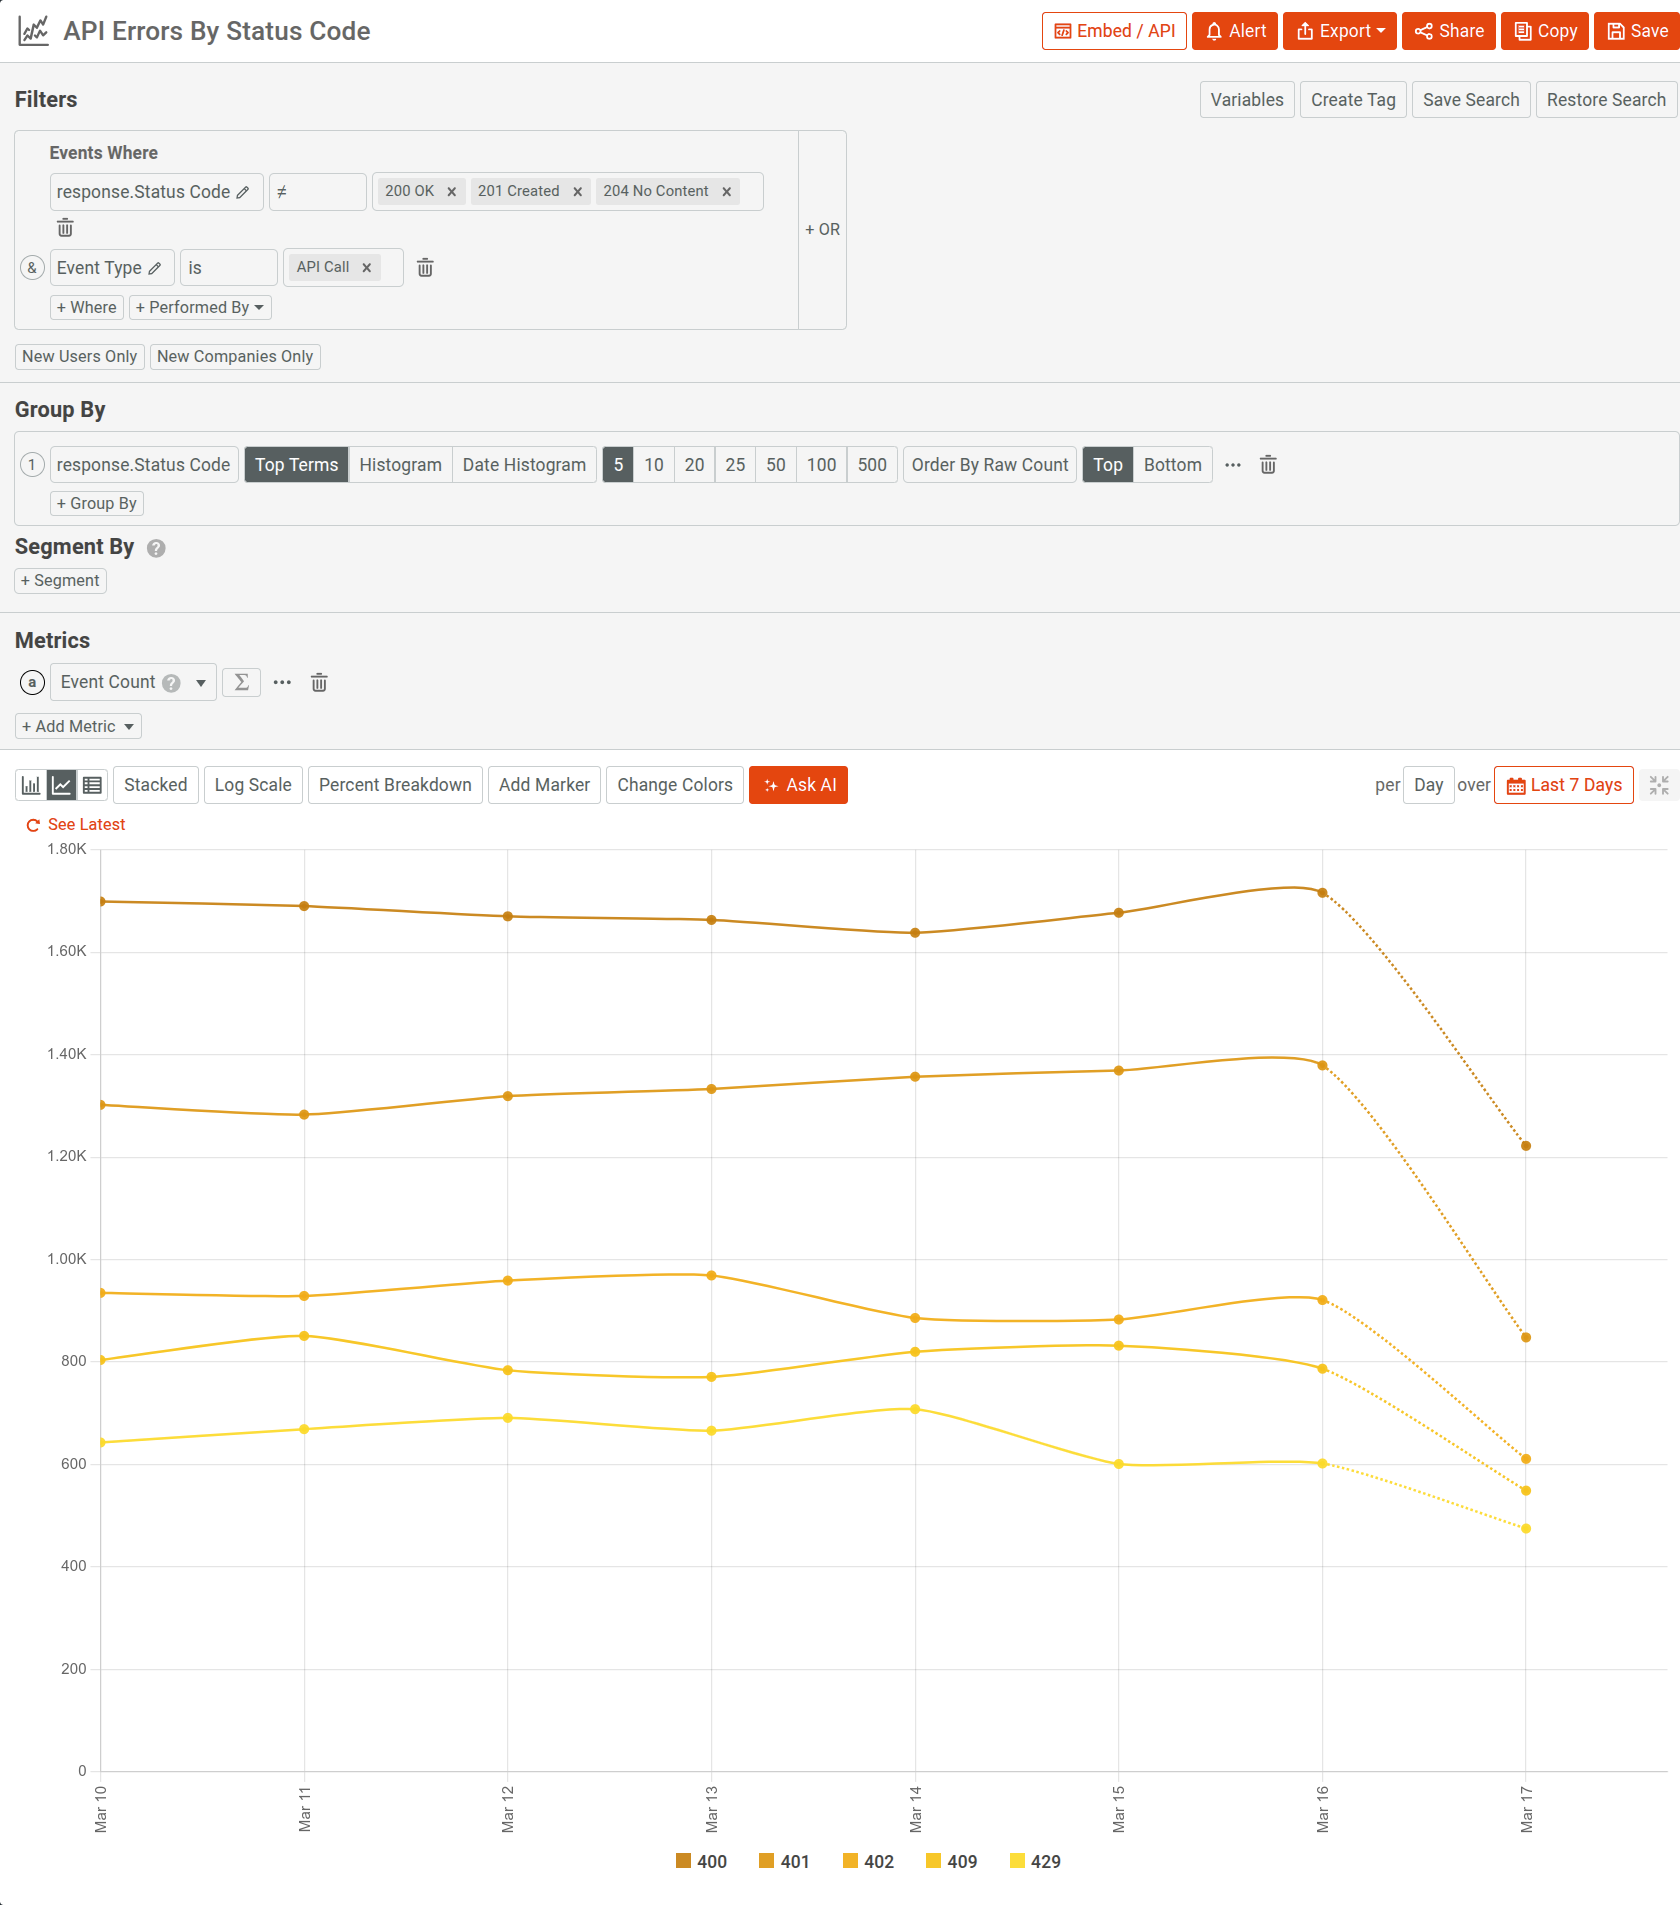Click the Ask AI button
The height and width of the screenshot is (1905, 1680).
tap(798, 785)
